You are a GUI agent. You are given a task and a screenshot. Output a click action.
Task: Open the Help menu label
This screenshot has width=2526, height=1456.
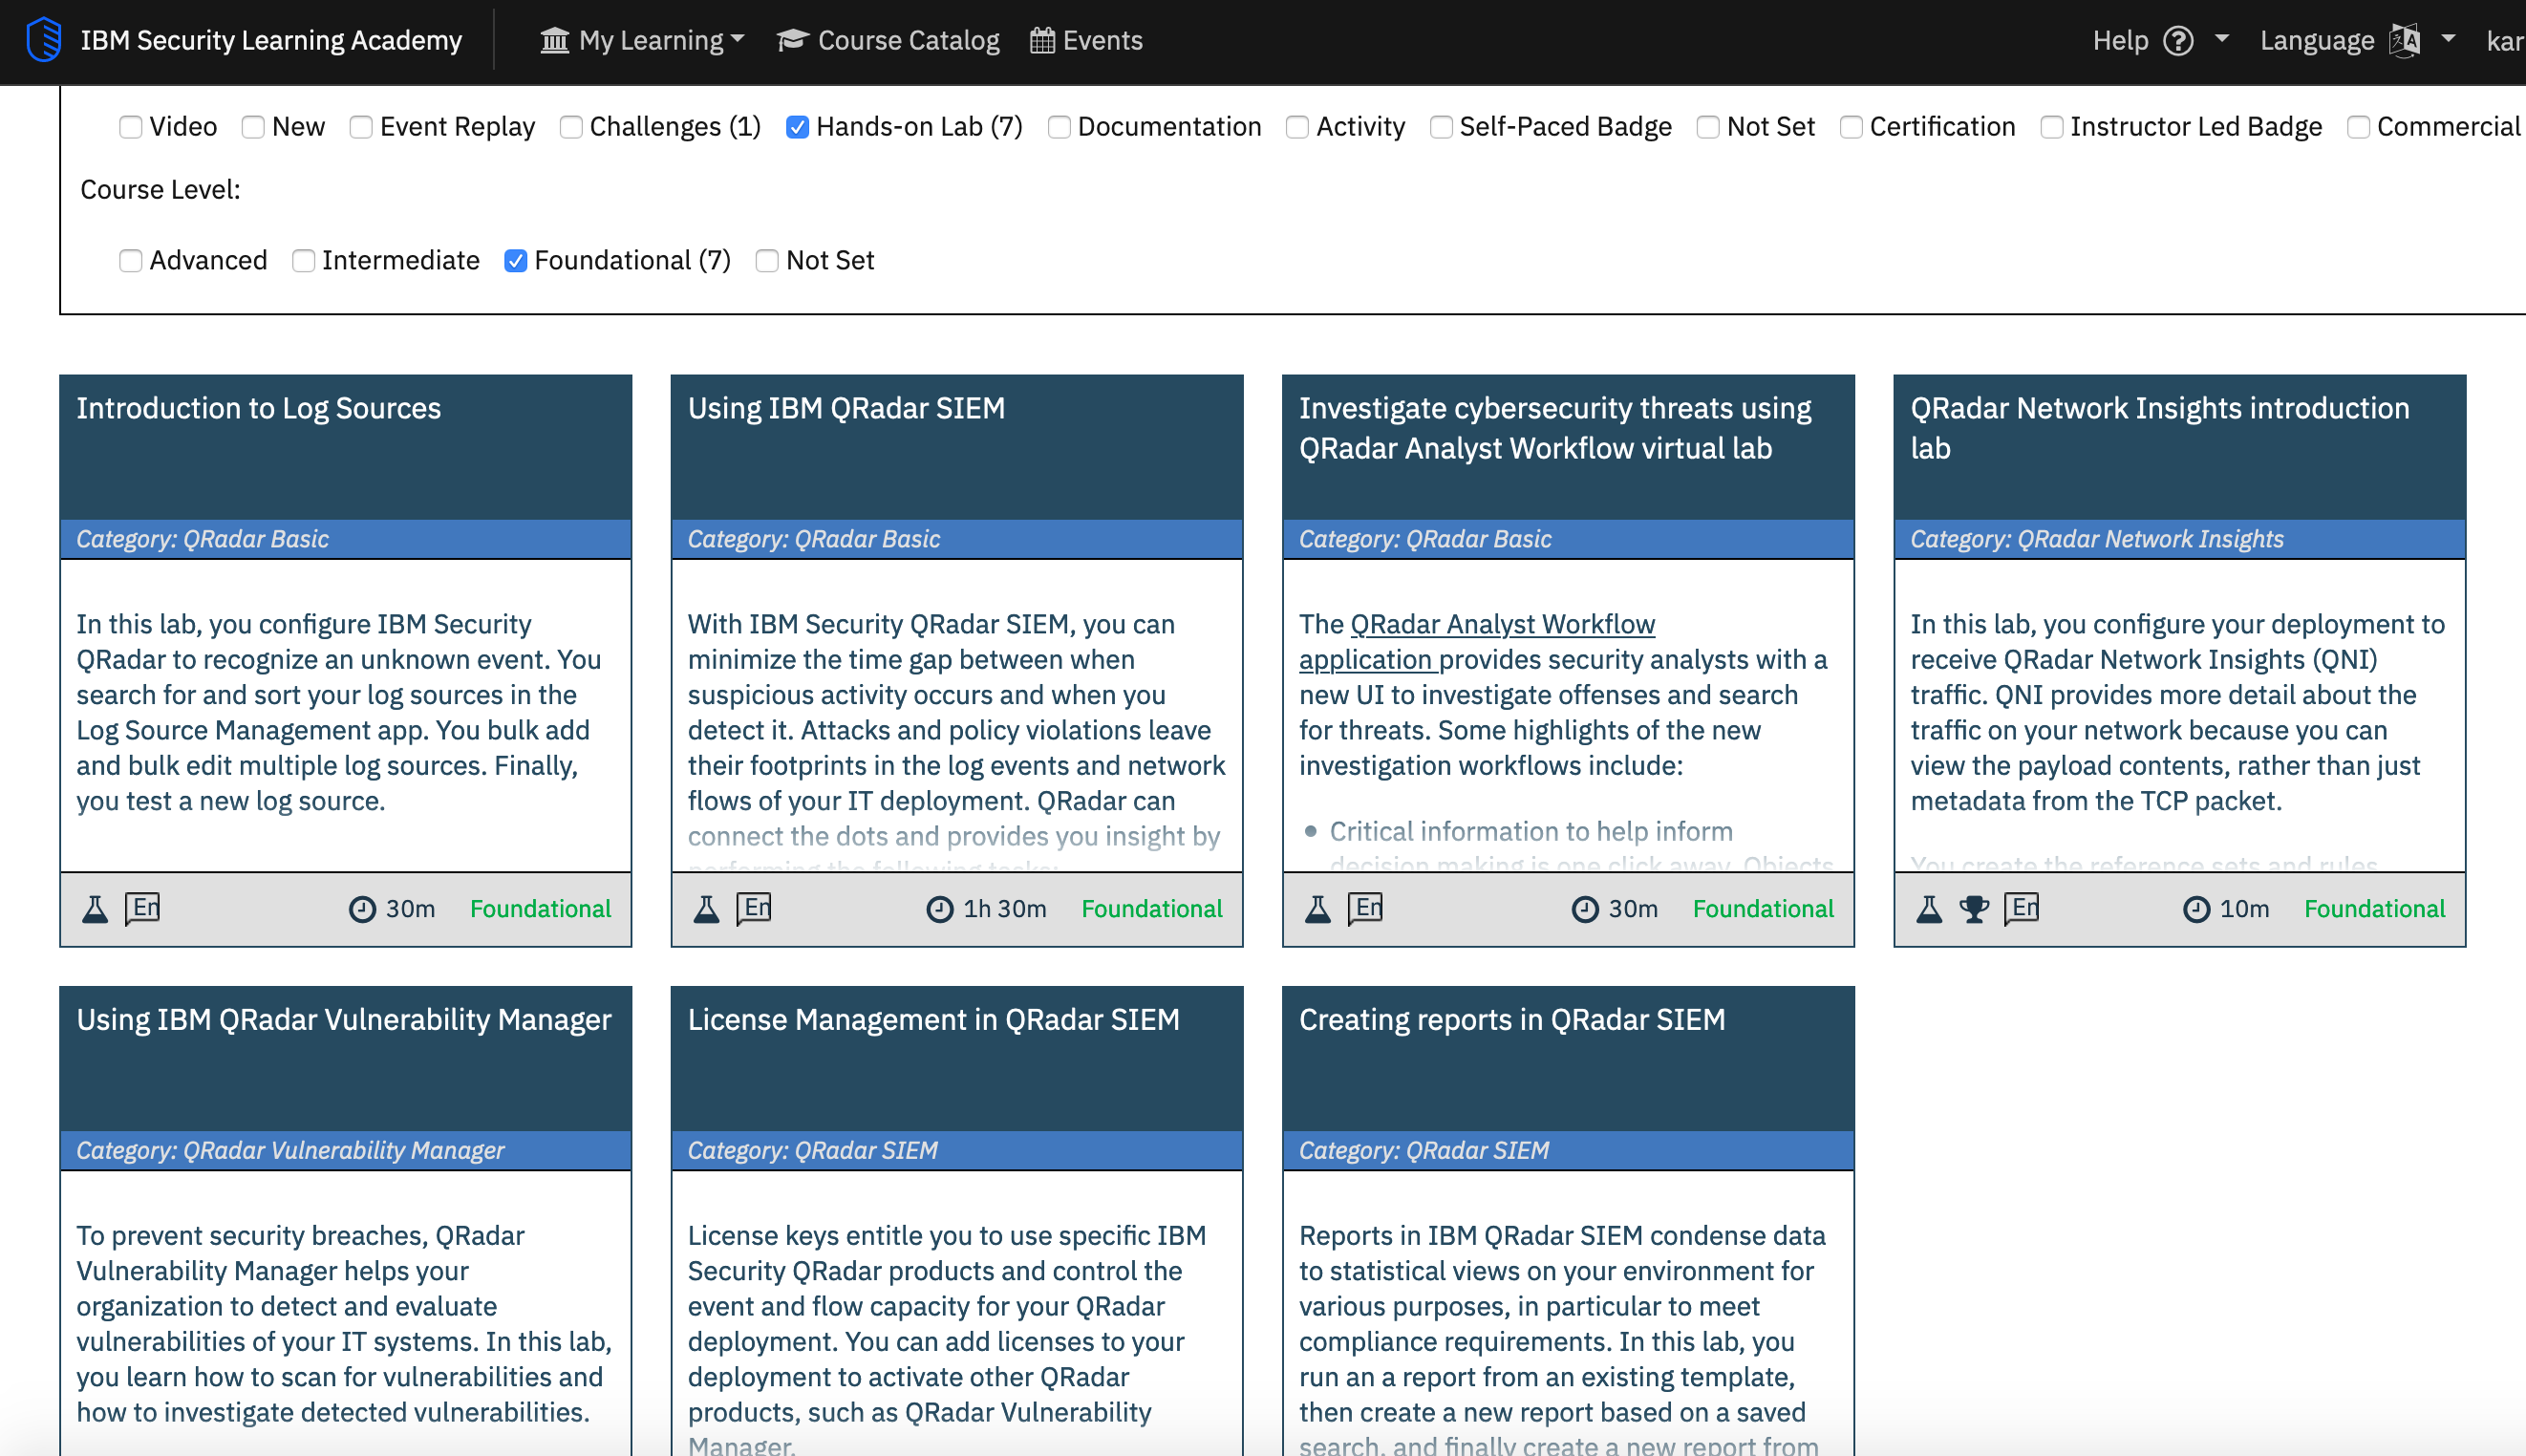click(2120, 41)
